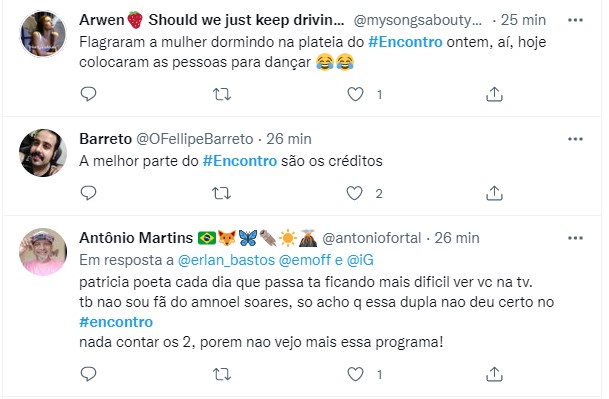Share Arwen's tweet via share icon
The height and width of the screenshot is (399, 609).
pos(494,94)
